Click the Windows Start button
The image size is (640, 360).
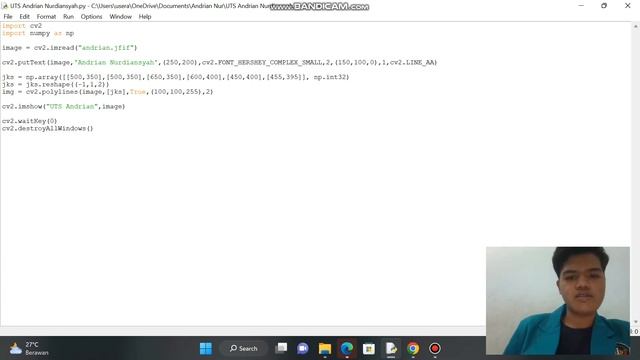click(x=206, y=348)
